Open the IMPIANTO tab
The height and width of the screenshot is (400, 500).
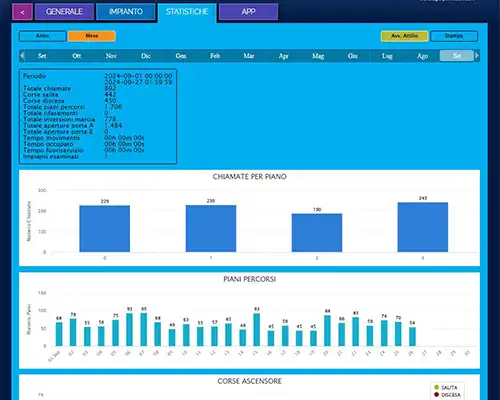click(126, 12)
